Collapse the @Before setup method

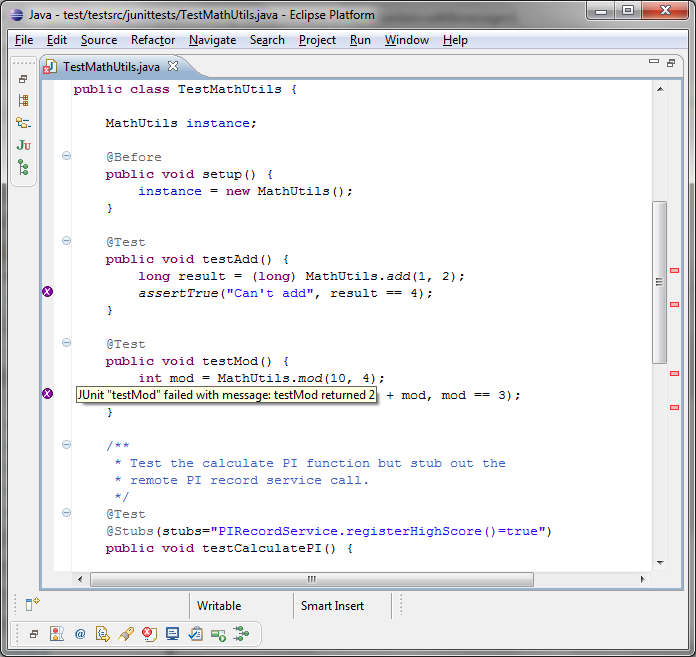(x=66, y=156)
